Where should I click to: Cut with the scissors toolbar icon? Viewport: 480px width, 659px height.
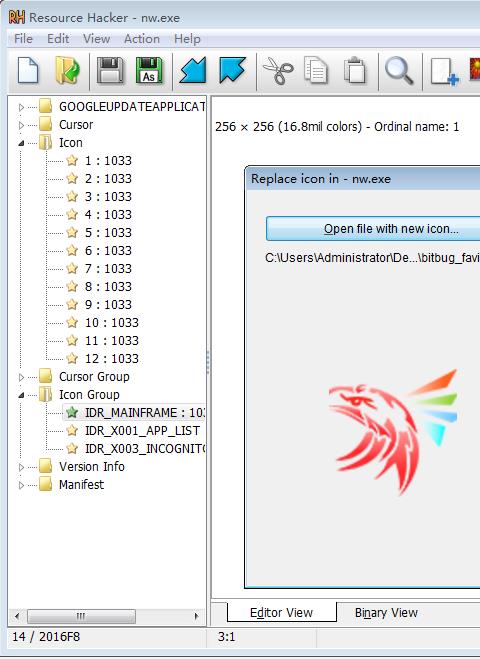pyautogui.click(x=278, y=71)
